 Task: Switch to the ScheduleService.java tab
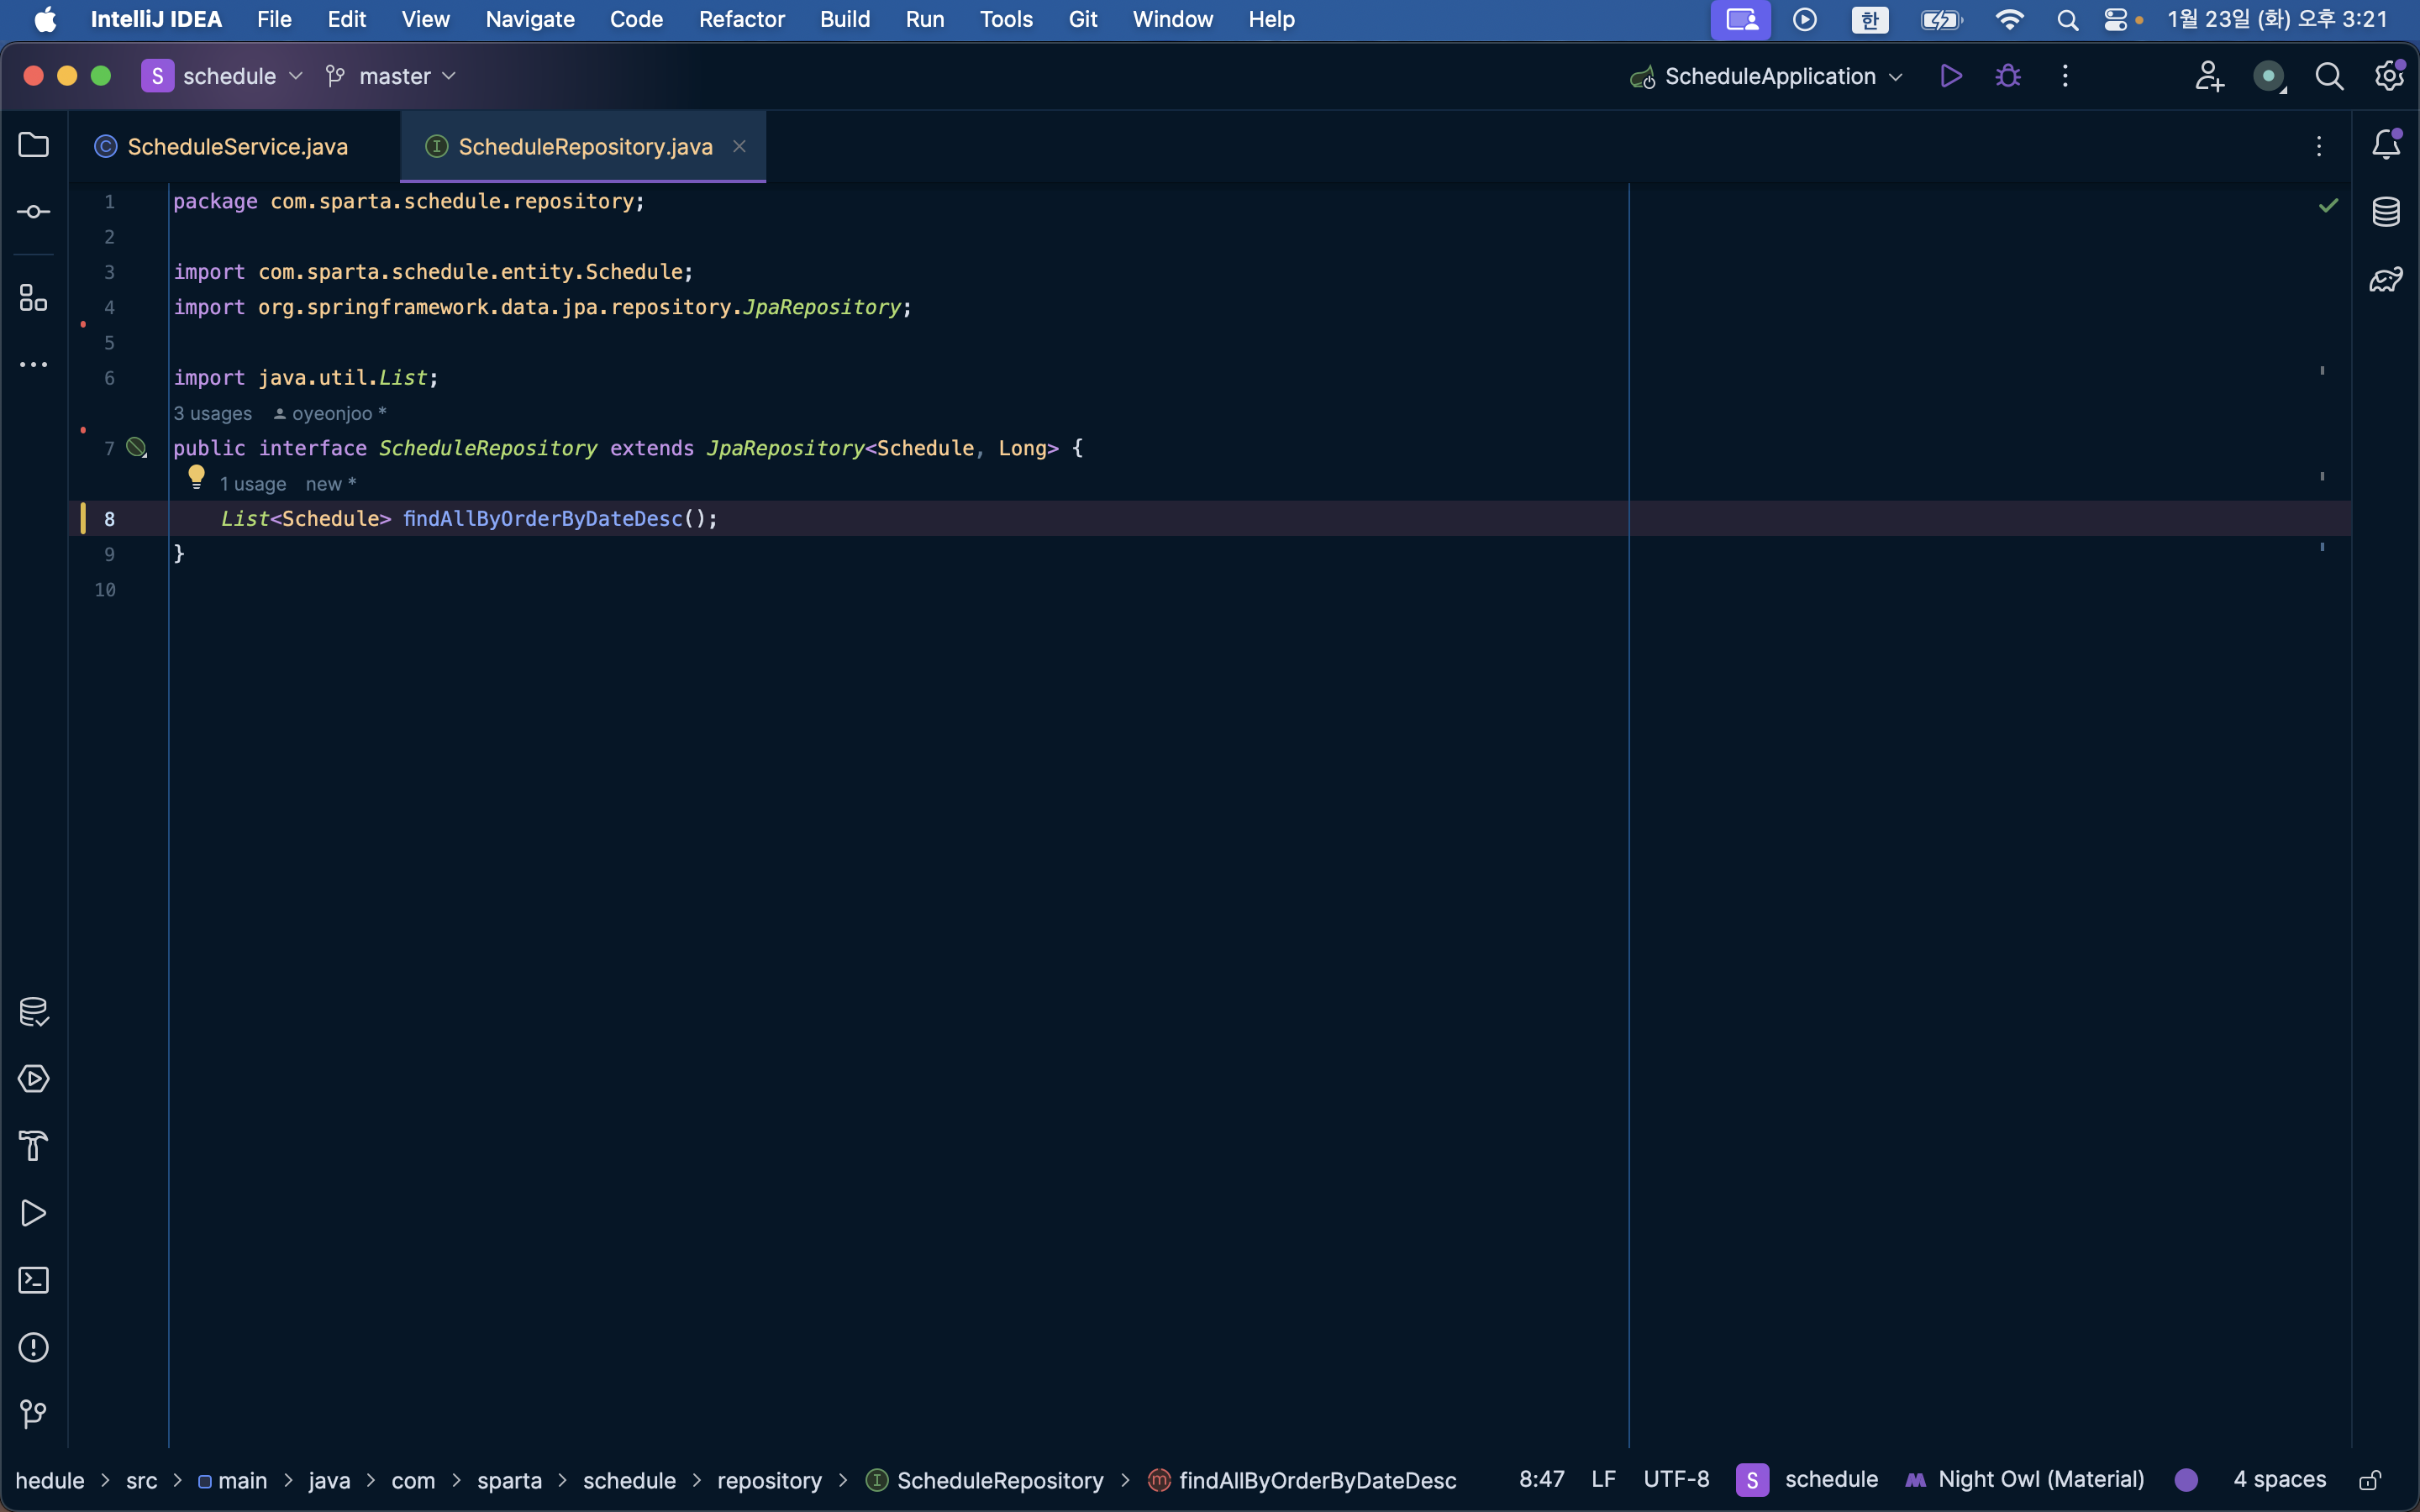coord(236,147)
